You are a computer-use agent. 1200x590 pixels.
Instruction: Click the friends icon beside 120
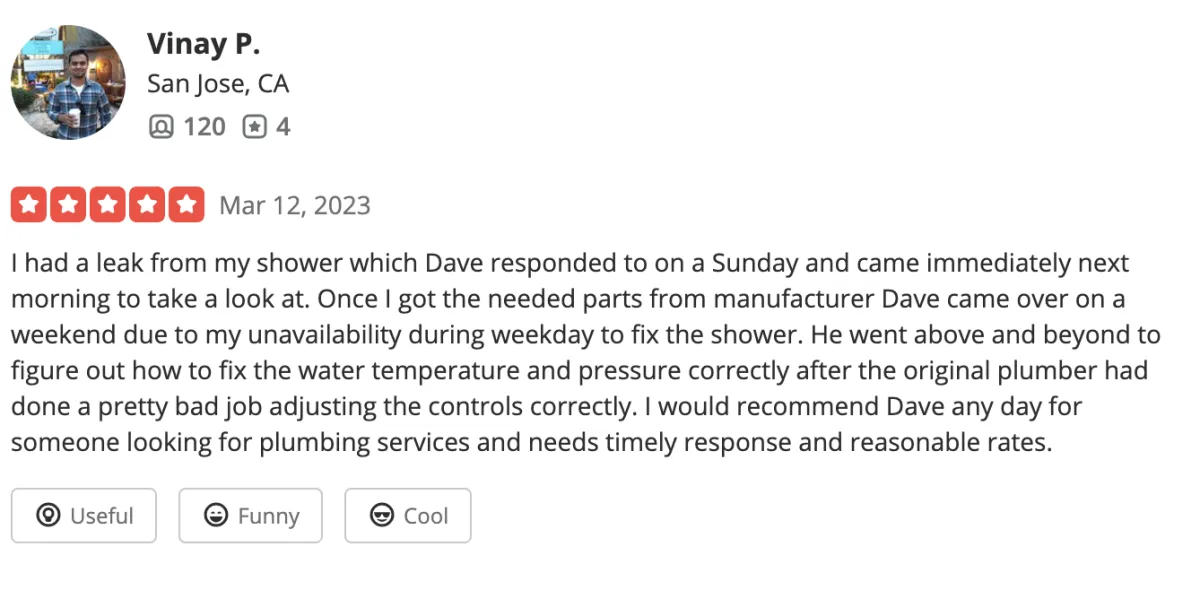coord(160,127)
